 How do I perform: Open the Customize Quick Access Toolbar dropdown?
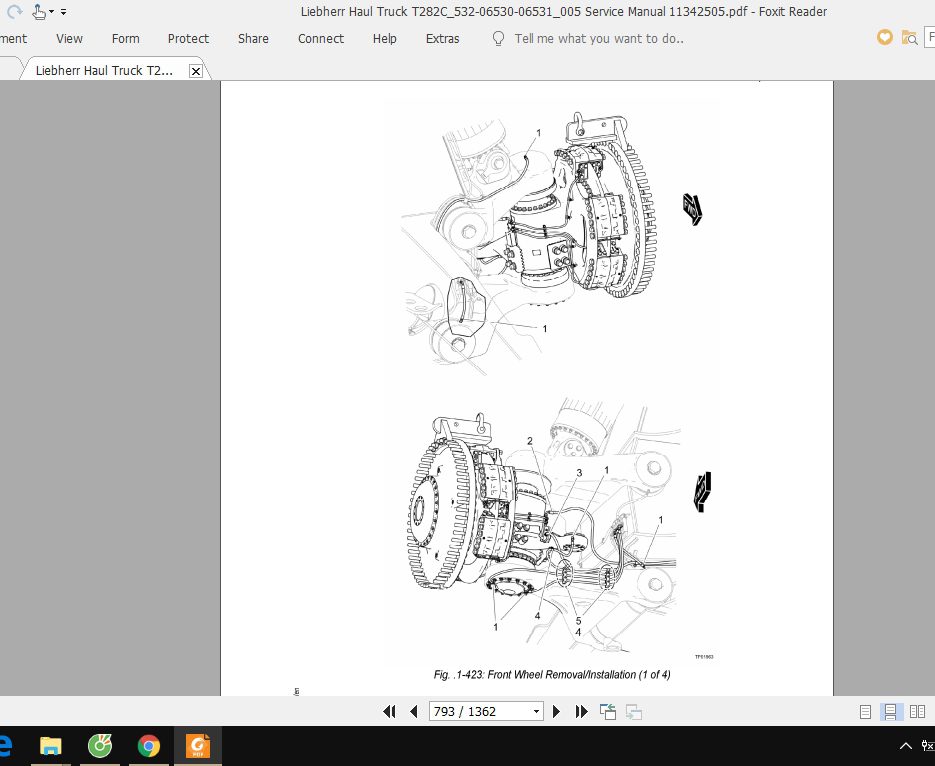click(64, 12)
